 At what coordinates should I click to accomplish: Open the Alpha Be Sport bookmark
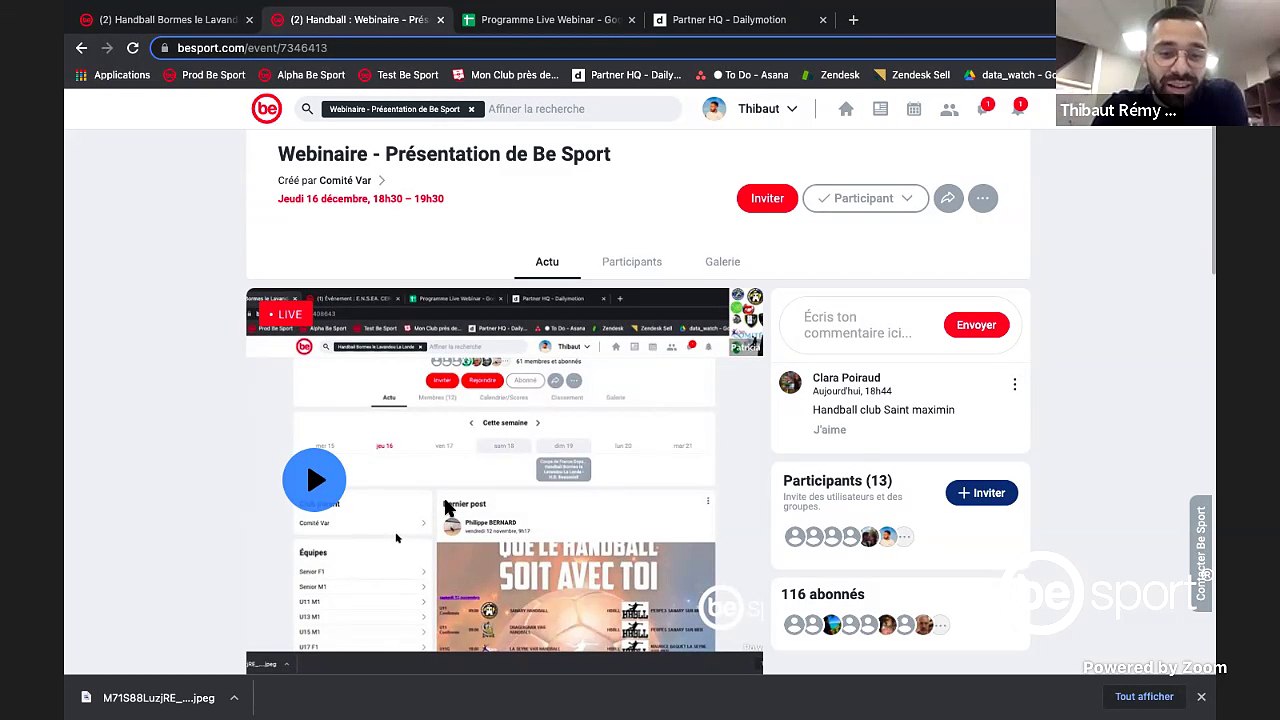[x=301, y=75]
